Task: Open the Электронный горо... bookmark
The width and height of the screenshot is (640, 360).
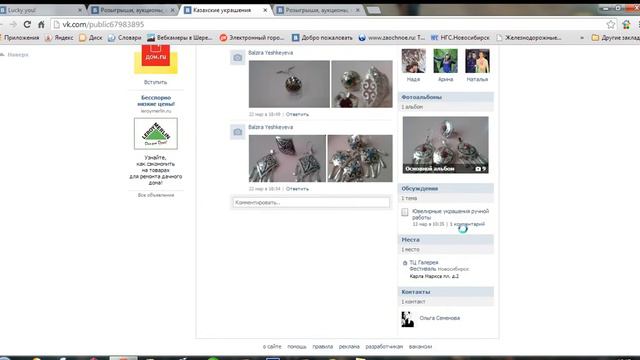Action: [251, 38]
